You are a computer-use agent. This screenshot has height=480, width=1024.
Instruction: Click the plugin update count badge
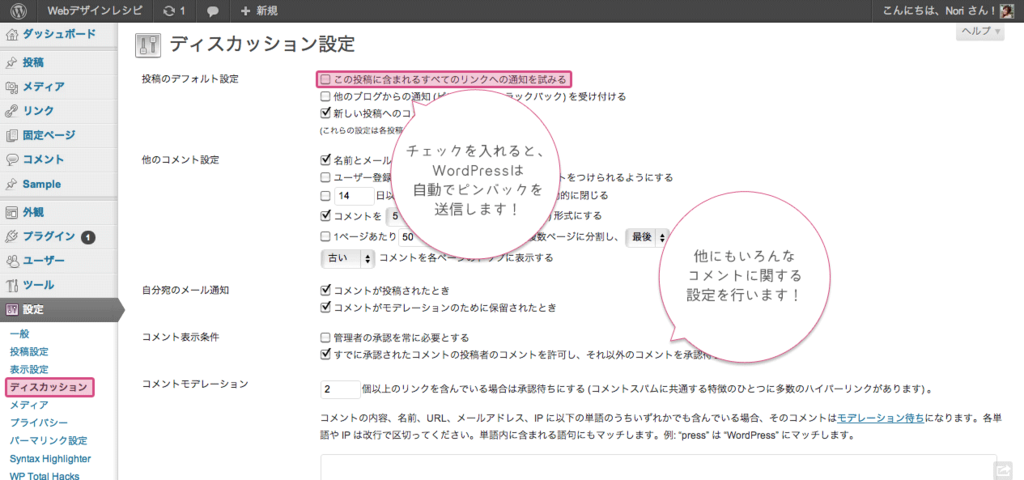point(88,237)
